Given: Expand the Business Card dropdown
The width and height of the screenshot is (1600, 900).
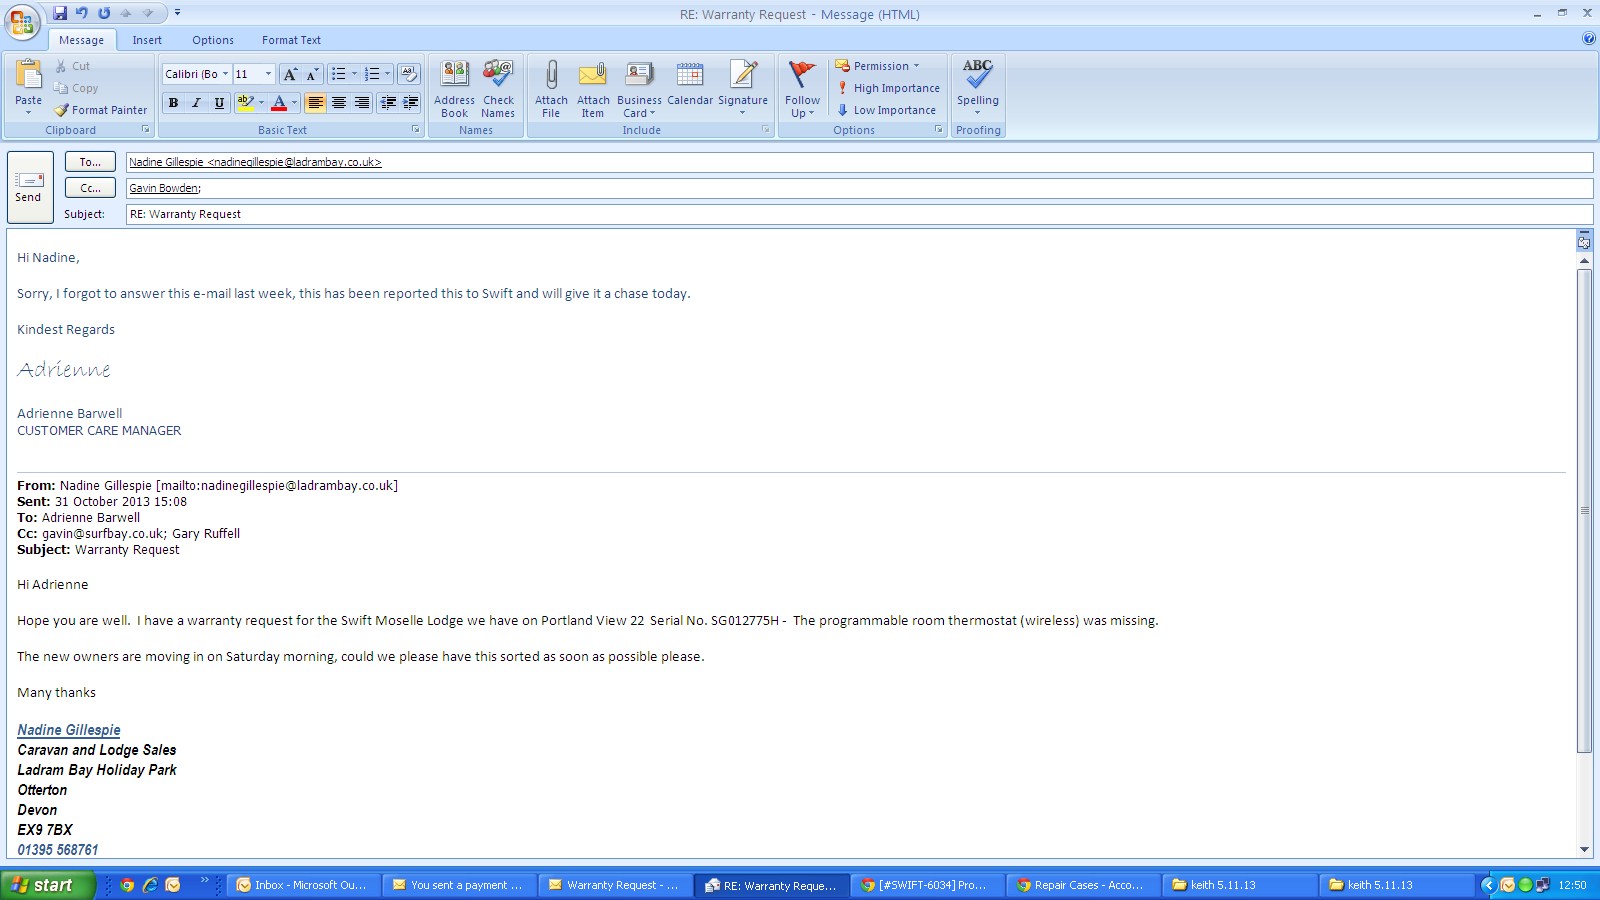Looking at the screenshot, I should click(652, 114).
